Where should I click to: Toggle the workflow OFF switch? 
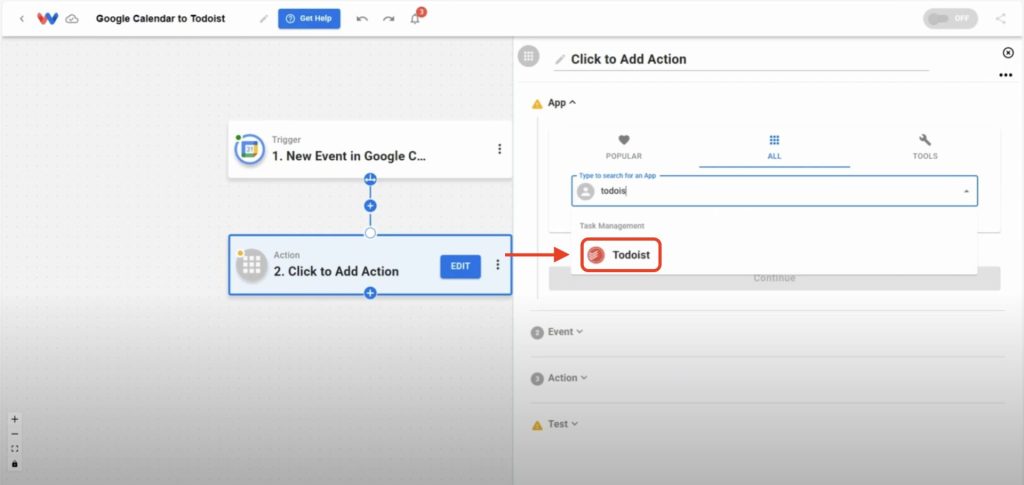point(950,18)
